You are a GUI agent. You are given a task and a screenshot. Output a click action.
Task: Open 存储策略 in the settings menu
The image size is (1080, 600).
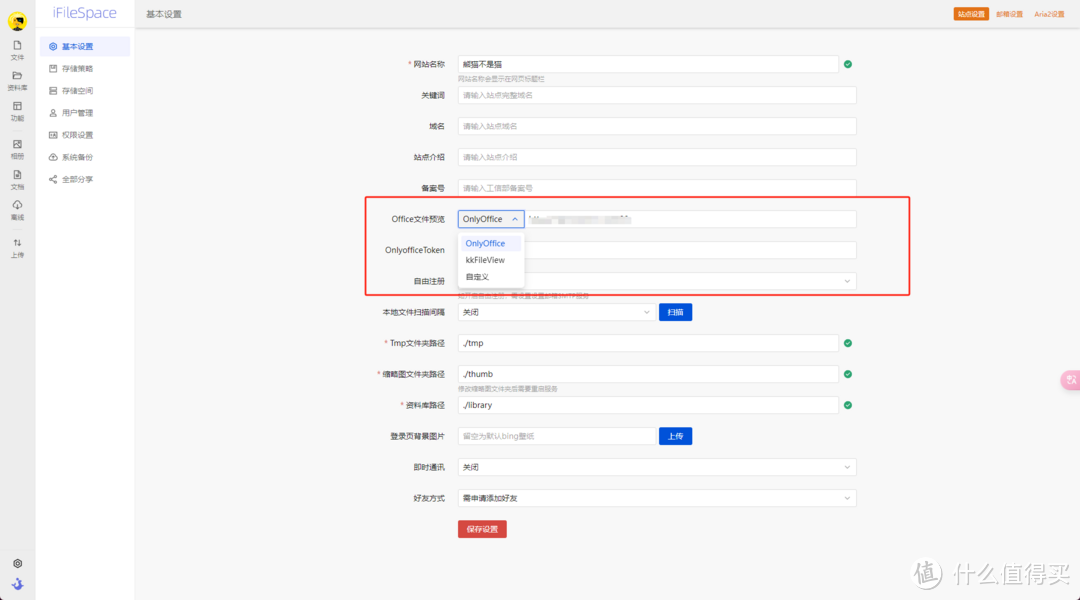[77, 69]
